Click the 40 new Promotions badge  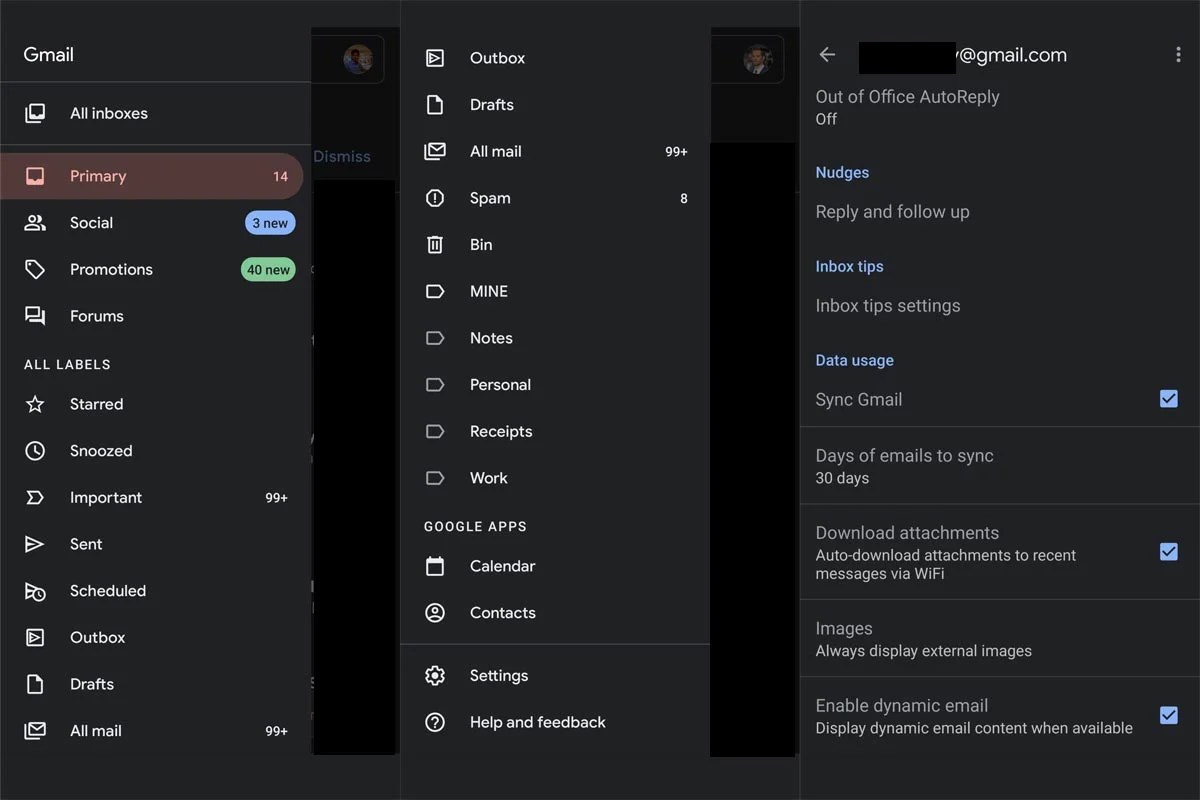click(x=268, y=269)
